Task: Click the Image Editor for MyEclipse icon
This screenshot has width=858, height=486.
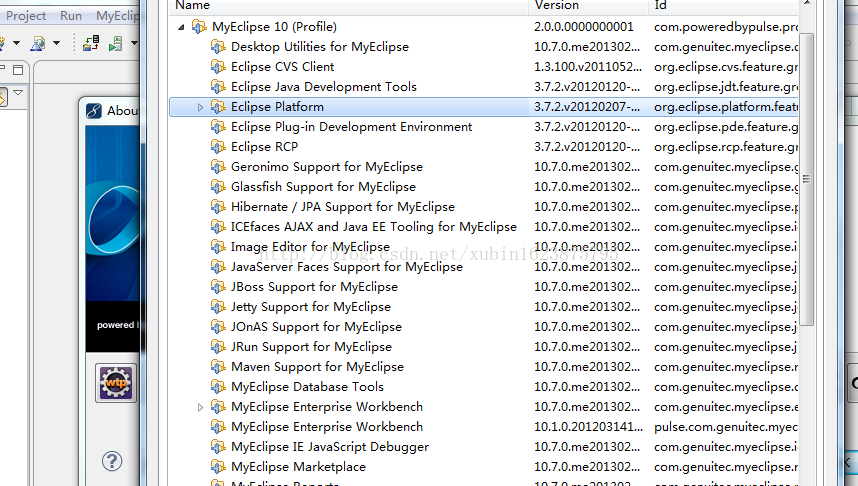Action: coord(218,247)
